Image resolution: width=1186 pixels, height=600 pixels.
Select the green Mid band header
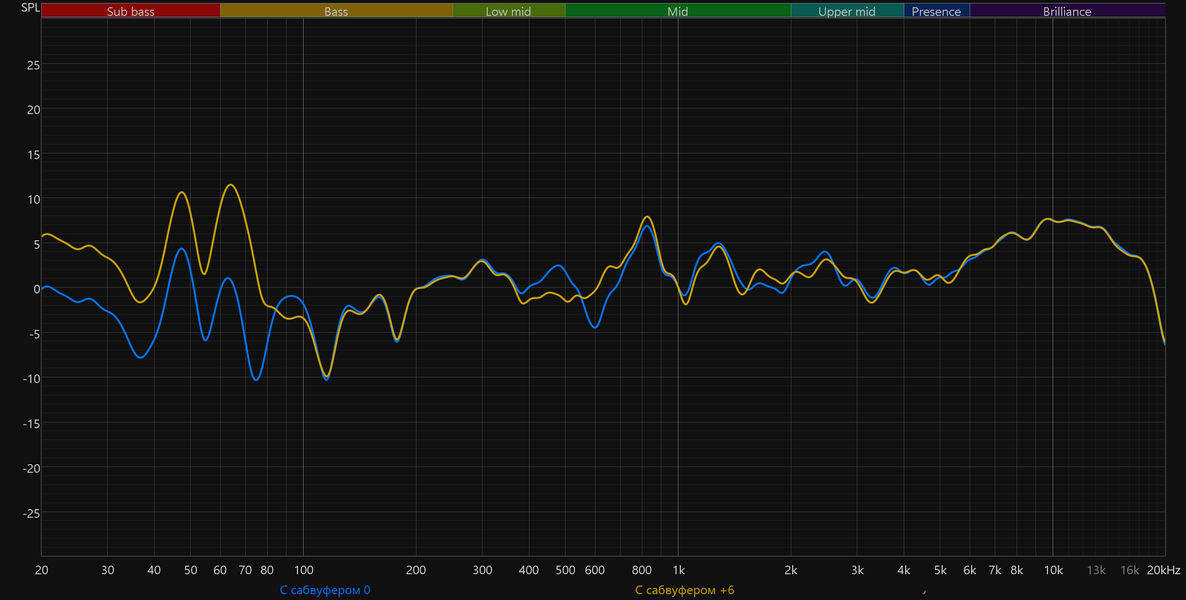pyautogui.click(x=678, y=11)
